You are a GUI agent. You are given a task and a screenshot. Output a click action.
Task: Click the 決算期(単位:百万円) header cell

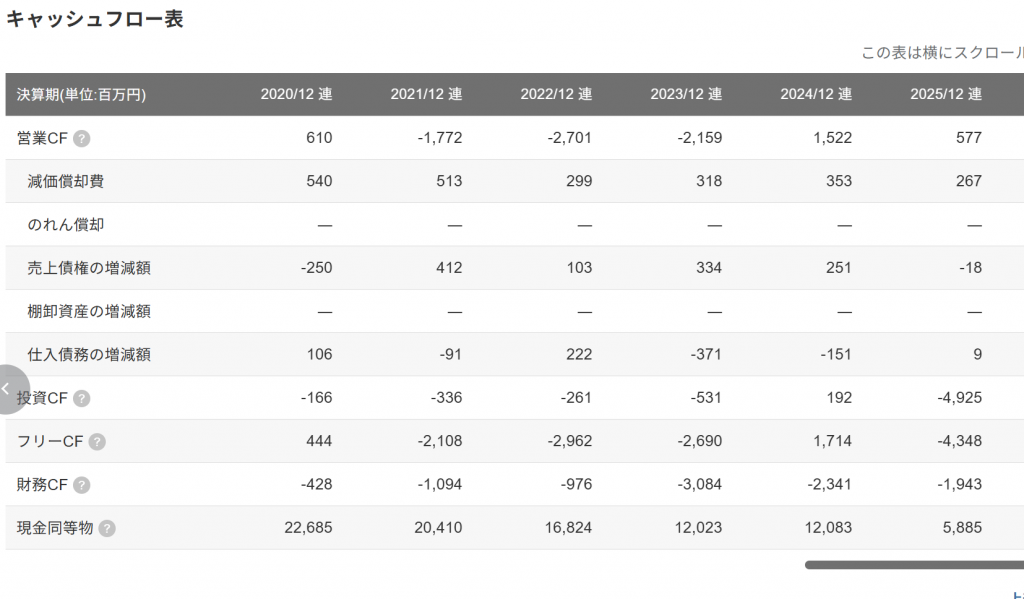(x=82, y=95)
